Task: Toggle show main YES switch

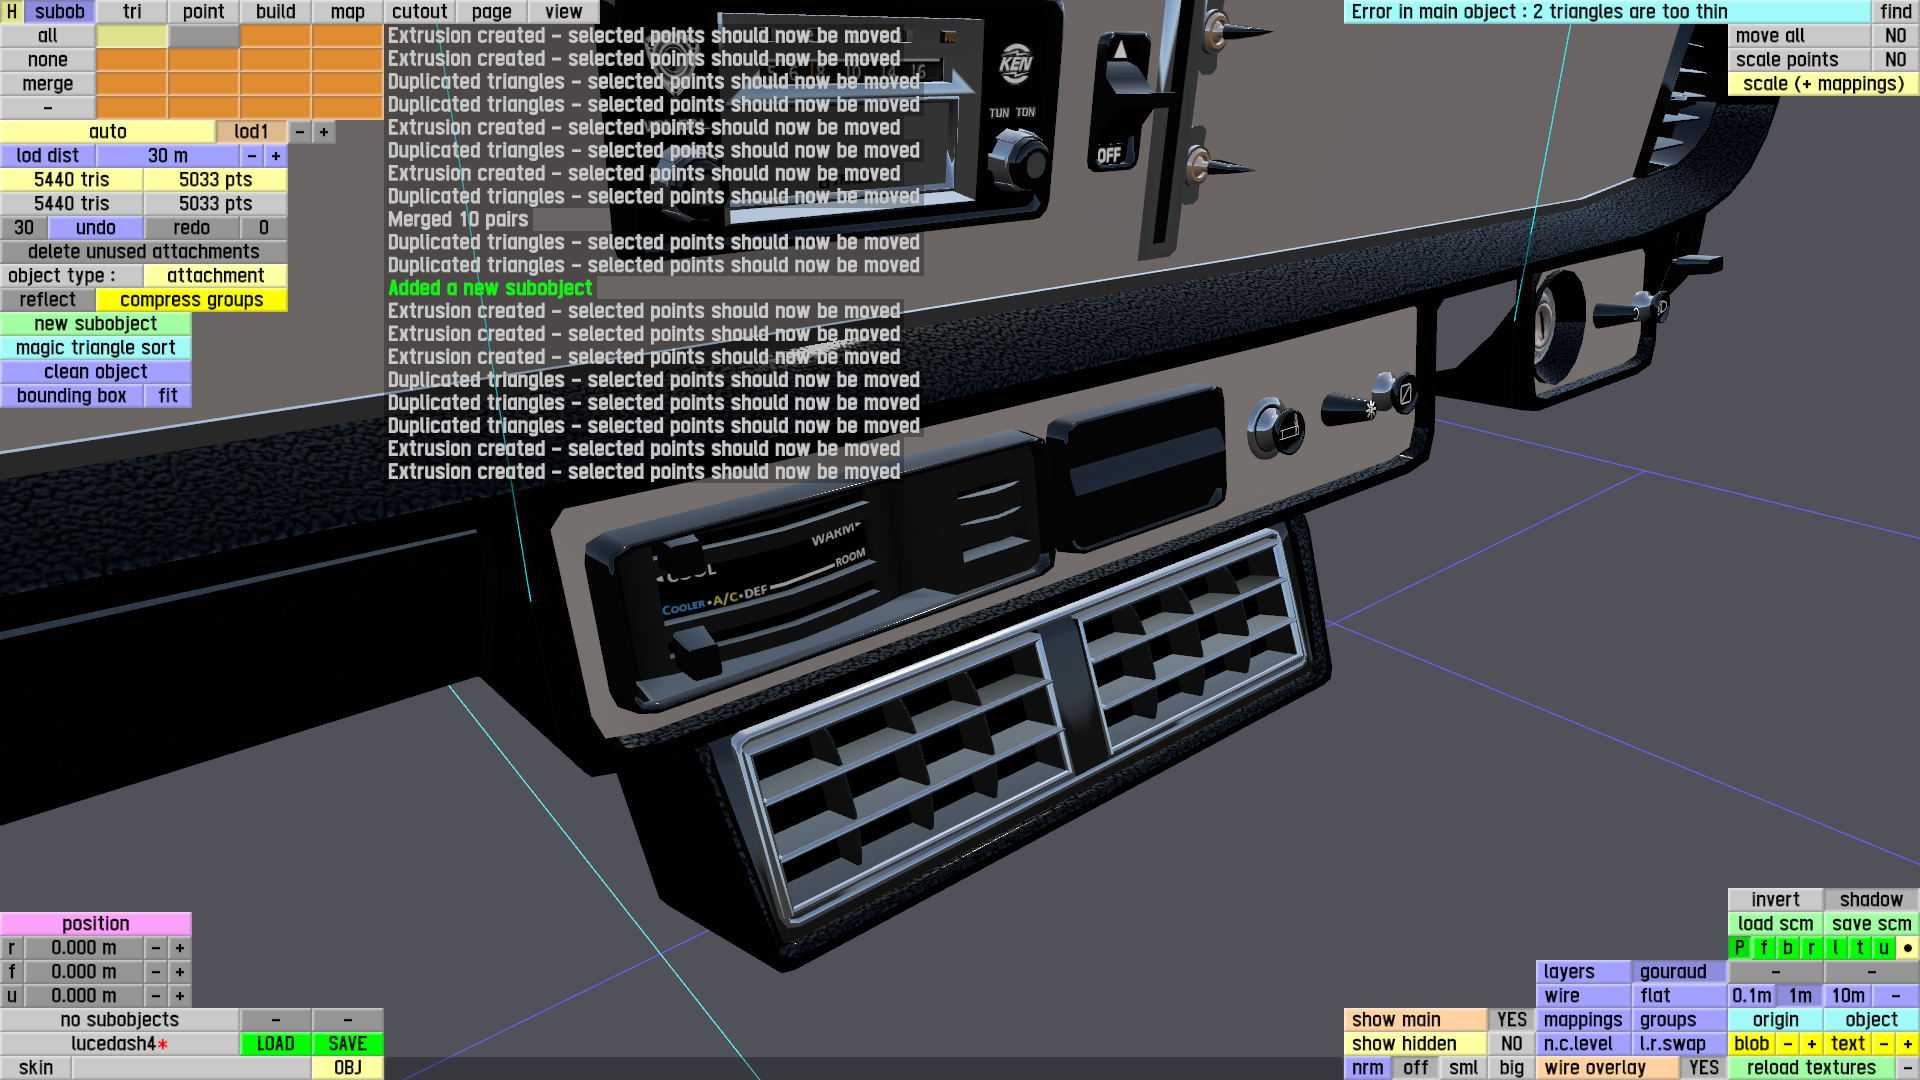Action: (x=1511, y=1020)
